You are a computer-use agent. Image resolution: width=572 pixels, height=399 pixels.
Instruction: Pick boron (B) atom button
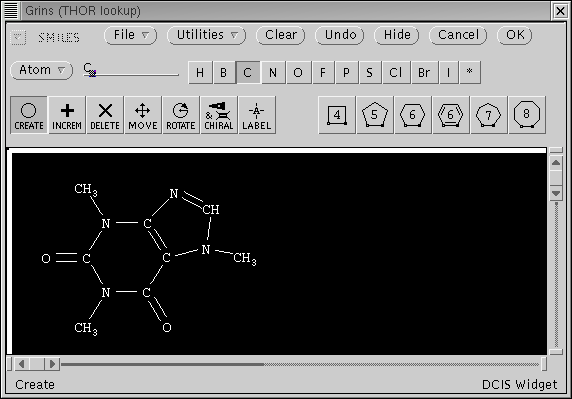point(224,73)
